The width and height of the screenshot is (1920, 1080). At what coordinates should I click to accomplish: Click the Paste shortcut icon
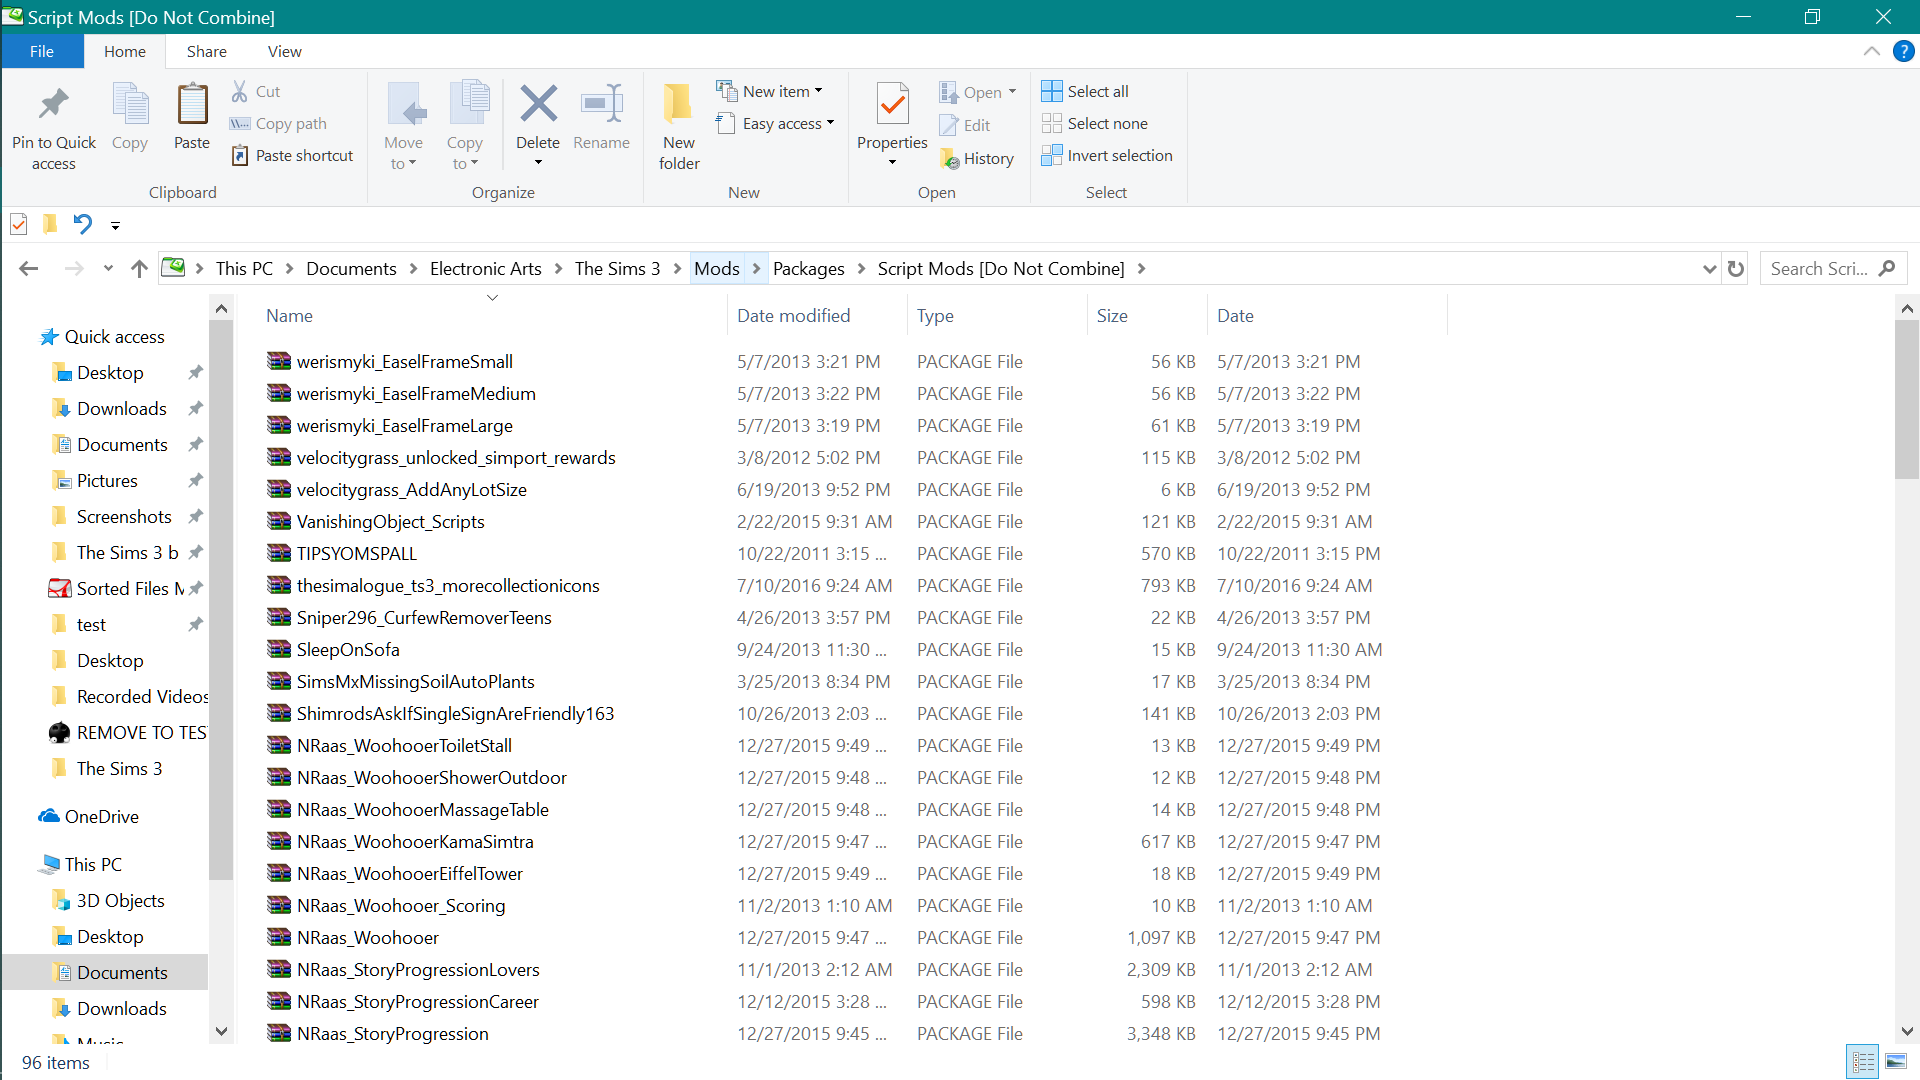(x=240, y=155)
